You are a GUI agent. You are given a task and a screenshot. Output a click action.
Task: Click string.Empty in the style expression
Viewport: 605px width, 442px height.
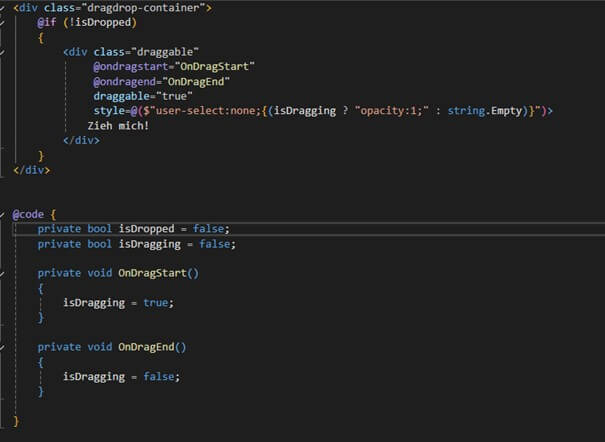click(x=485, y=111)
